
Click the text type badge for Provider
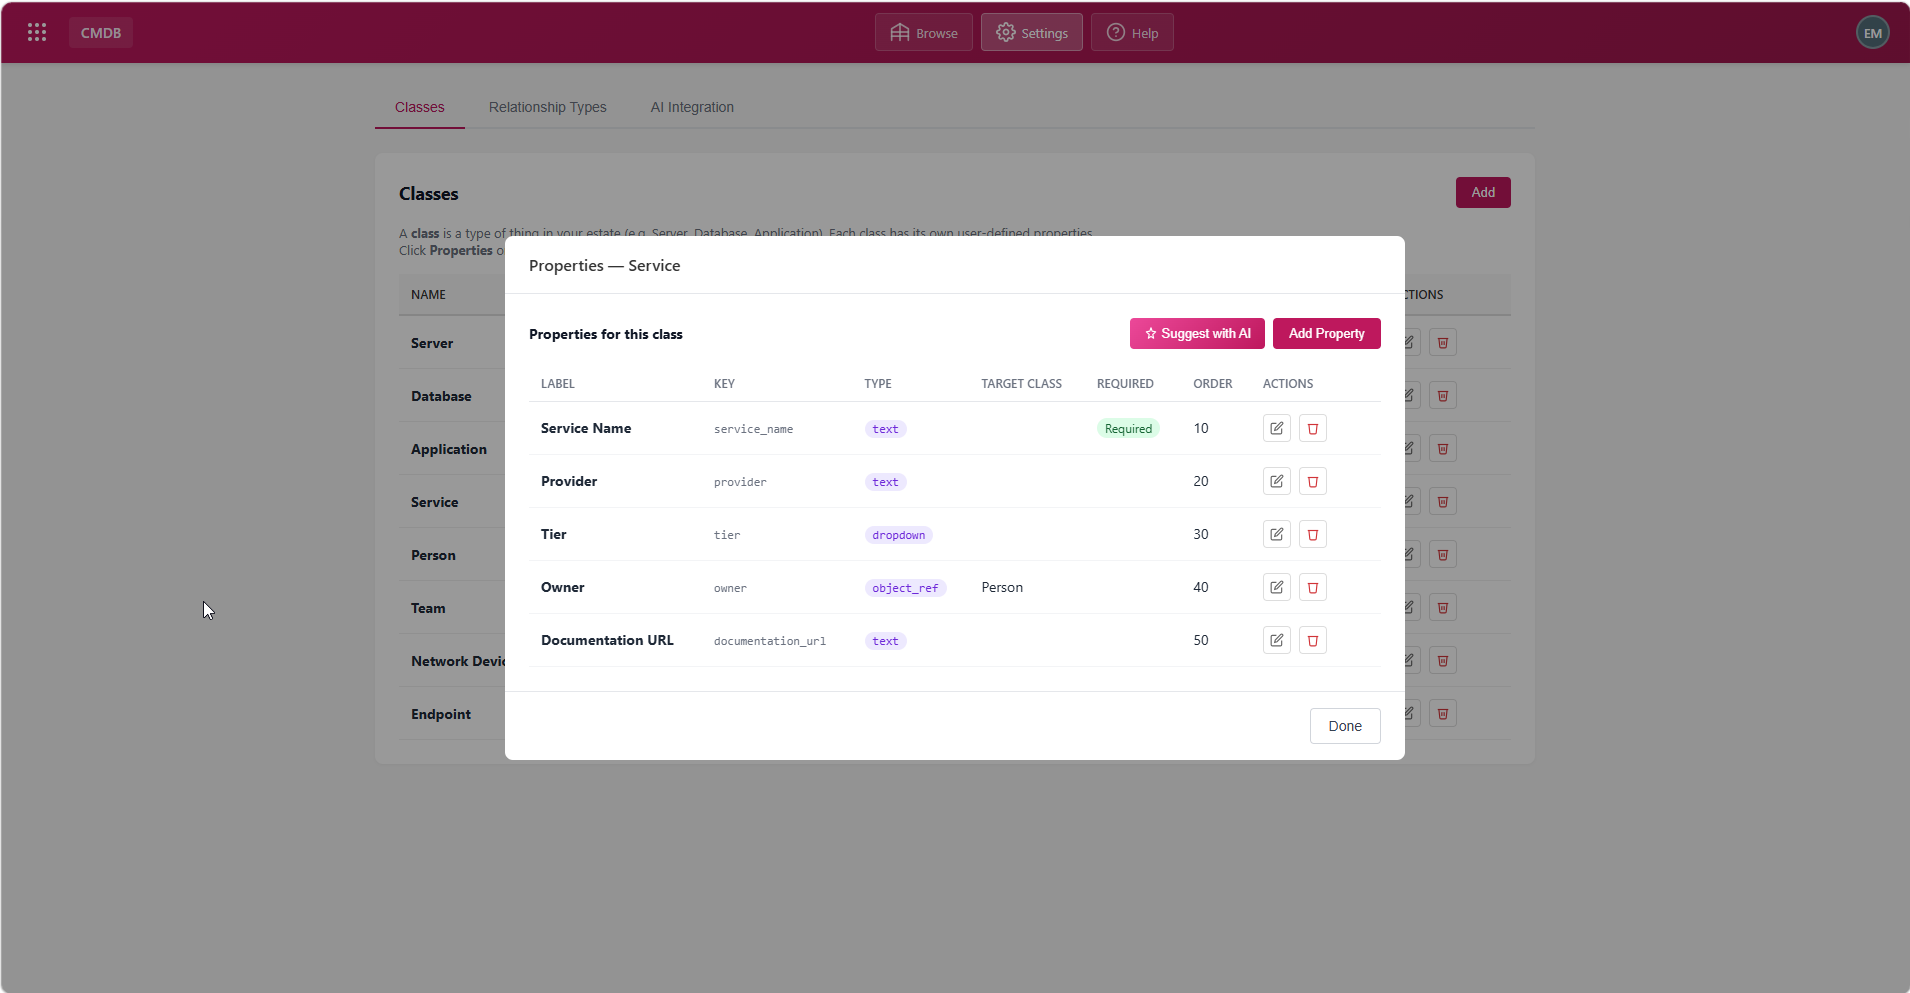coord(885,482)
